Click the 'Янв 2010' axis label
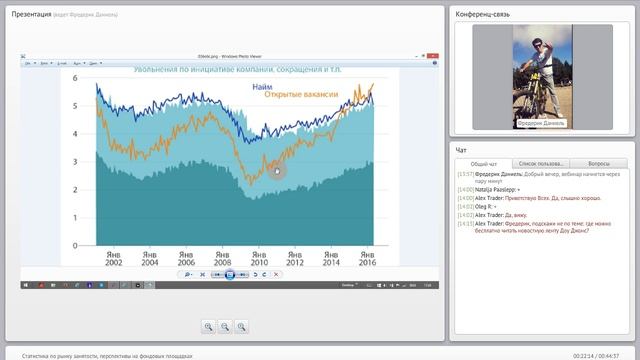Screen dimensions: 640x360 (259, 259)
